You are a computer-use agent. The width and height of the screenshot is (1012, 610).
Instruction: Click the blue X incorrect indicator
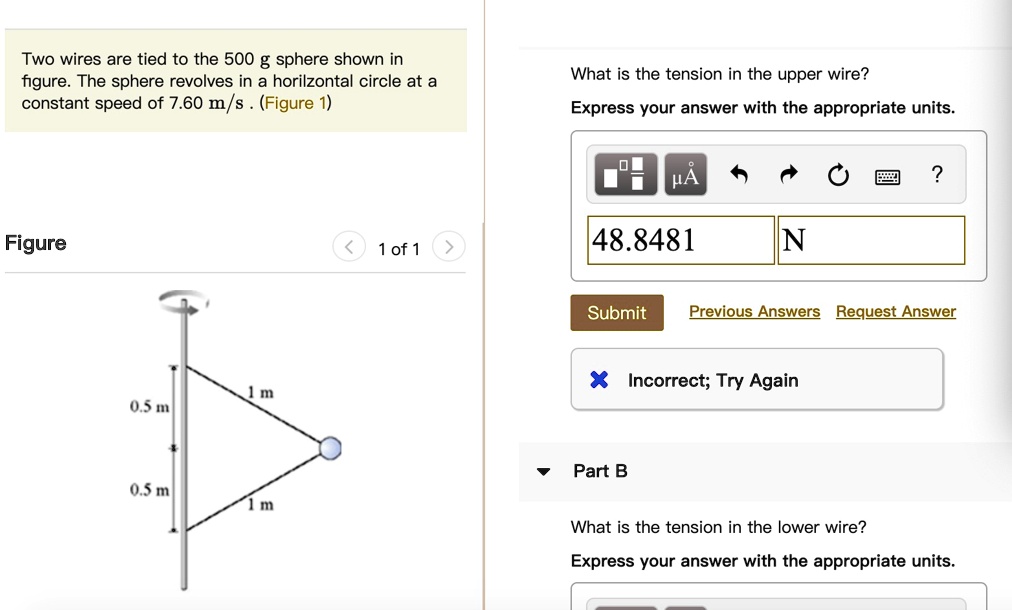599,379
